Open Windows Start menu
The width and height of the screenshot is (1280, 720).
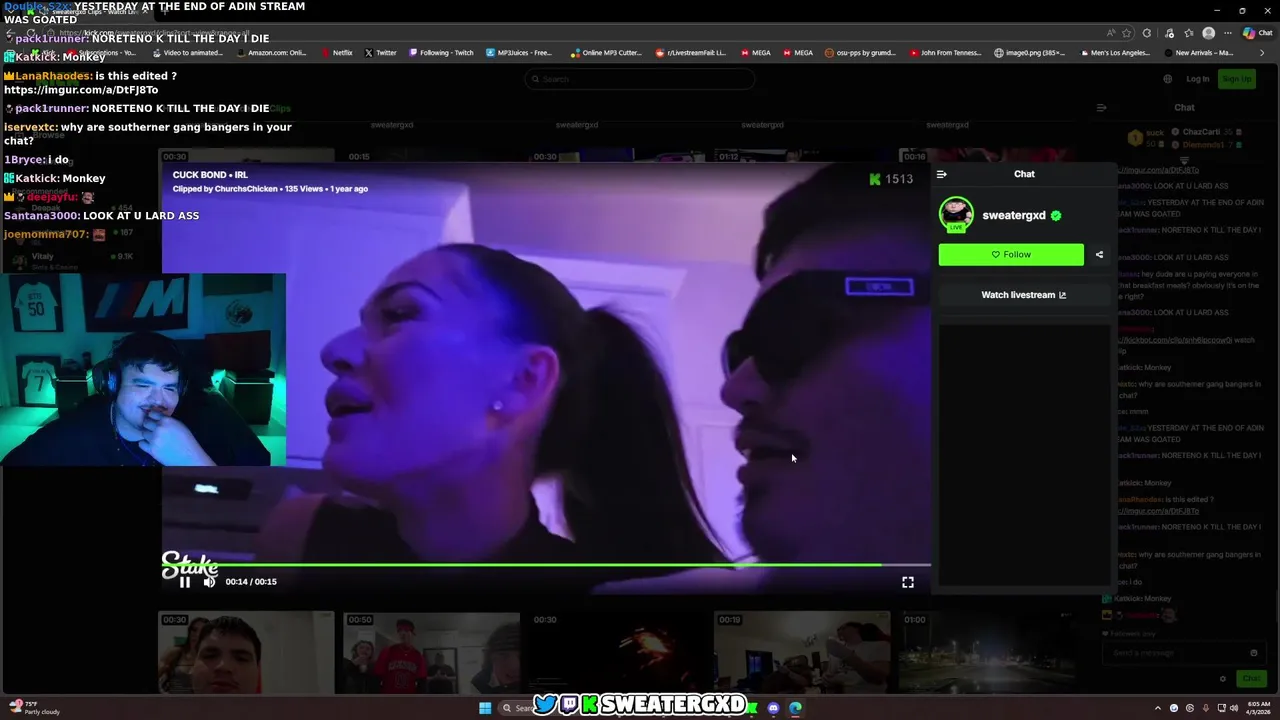coord(485,708)
